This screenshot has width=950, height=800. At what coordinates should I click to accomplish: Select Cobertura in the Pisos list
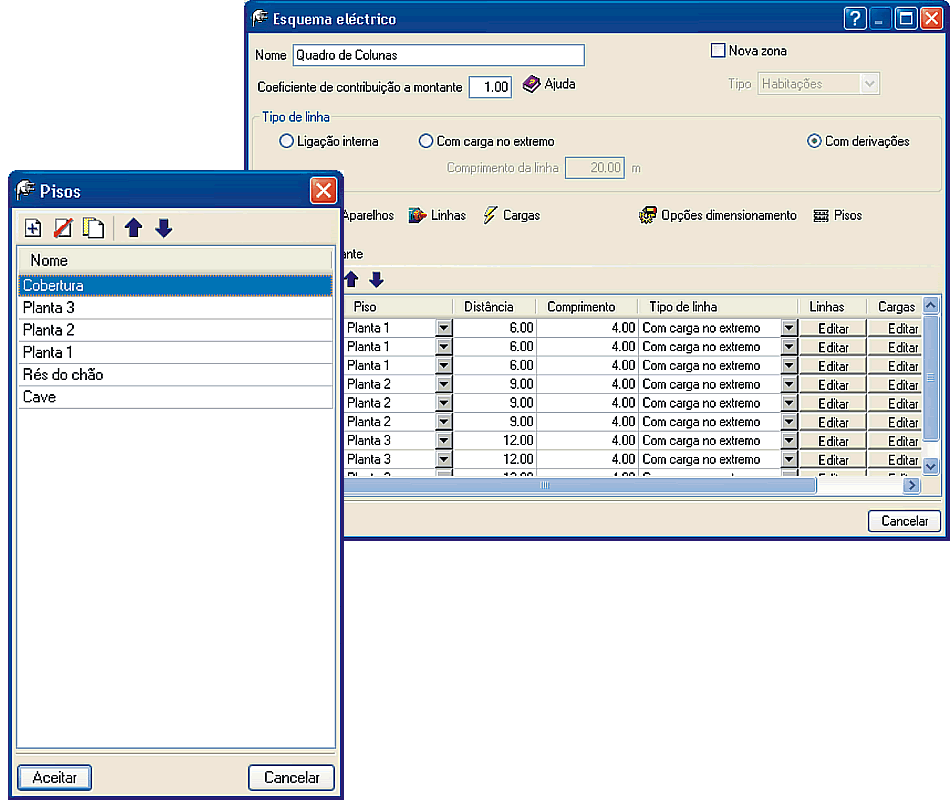[176, 285]
